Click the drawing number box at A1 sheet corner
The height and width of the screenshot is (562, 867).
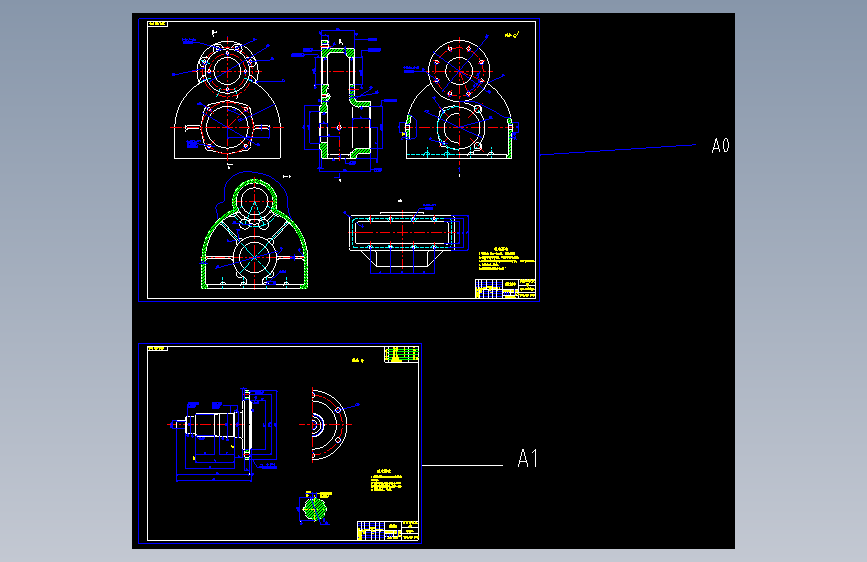158,349
